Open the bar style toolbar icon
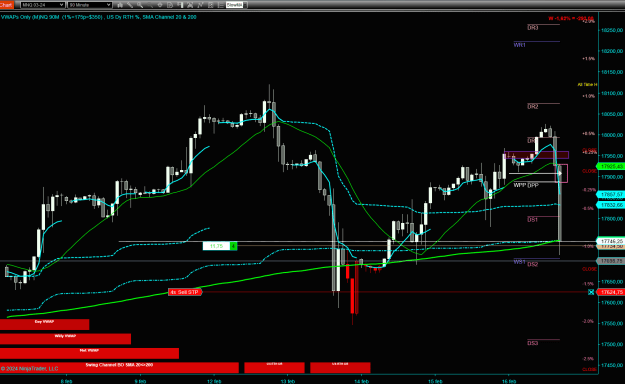This screenshot has width=625, height=384. (120, 5)
